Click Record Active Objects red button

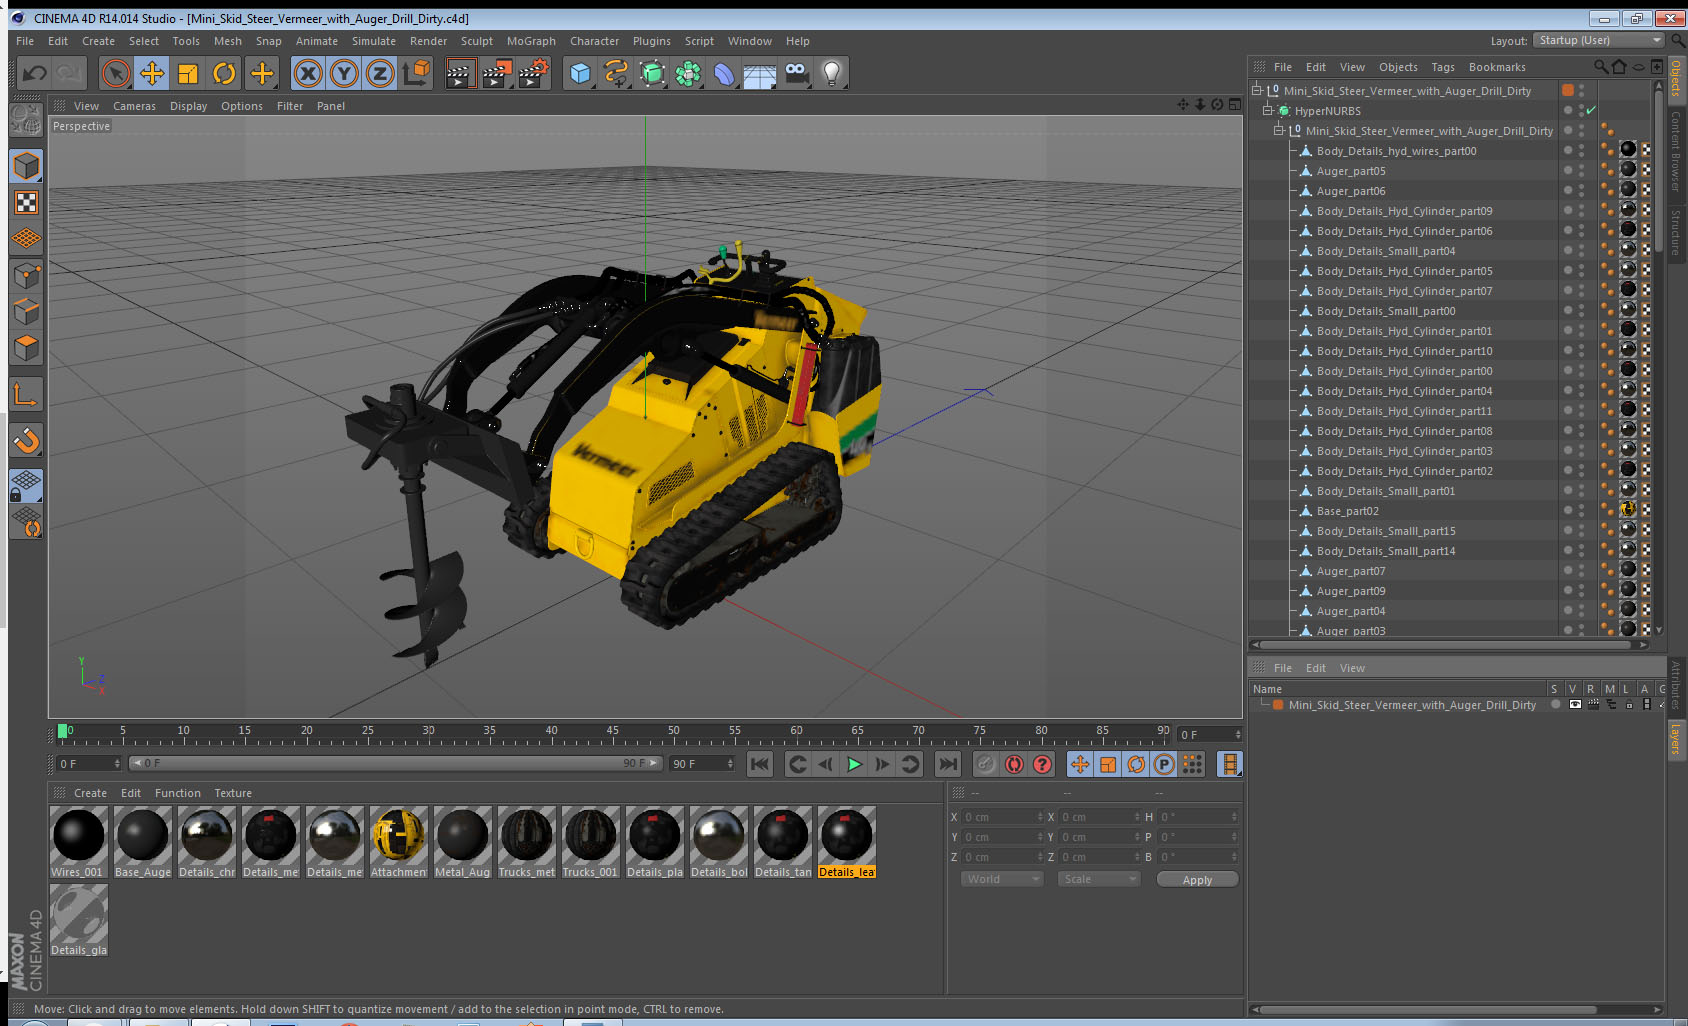pyautogui.click(x=986, y=764)
